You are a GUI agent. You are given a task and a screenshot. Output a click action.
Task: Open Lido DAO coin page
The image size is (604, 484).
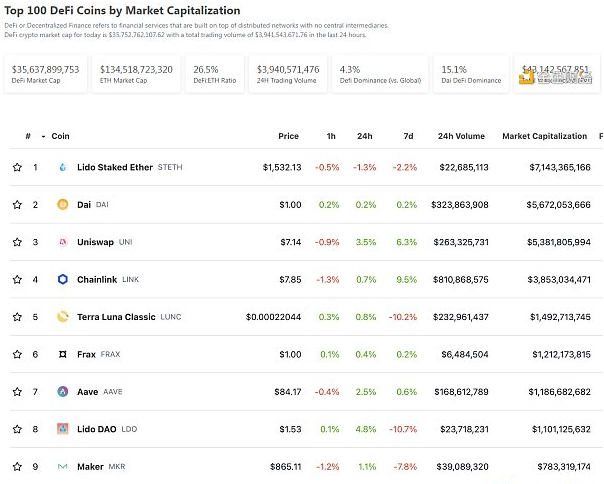96,429
